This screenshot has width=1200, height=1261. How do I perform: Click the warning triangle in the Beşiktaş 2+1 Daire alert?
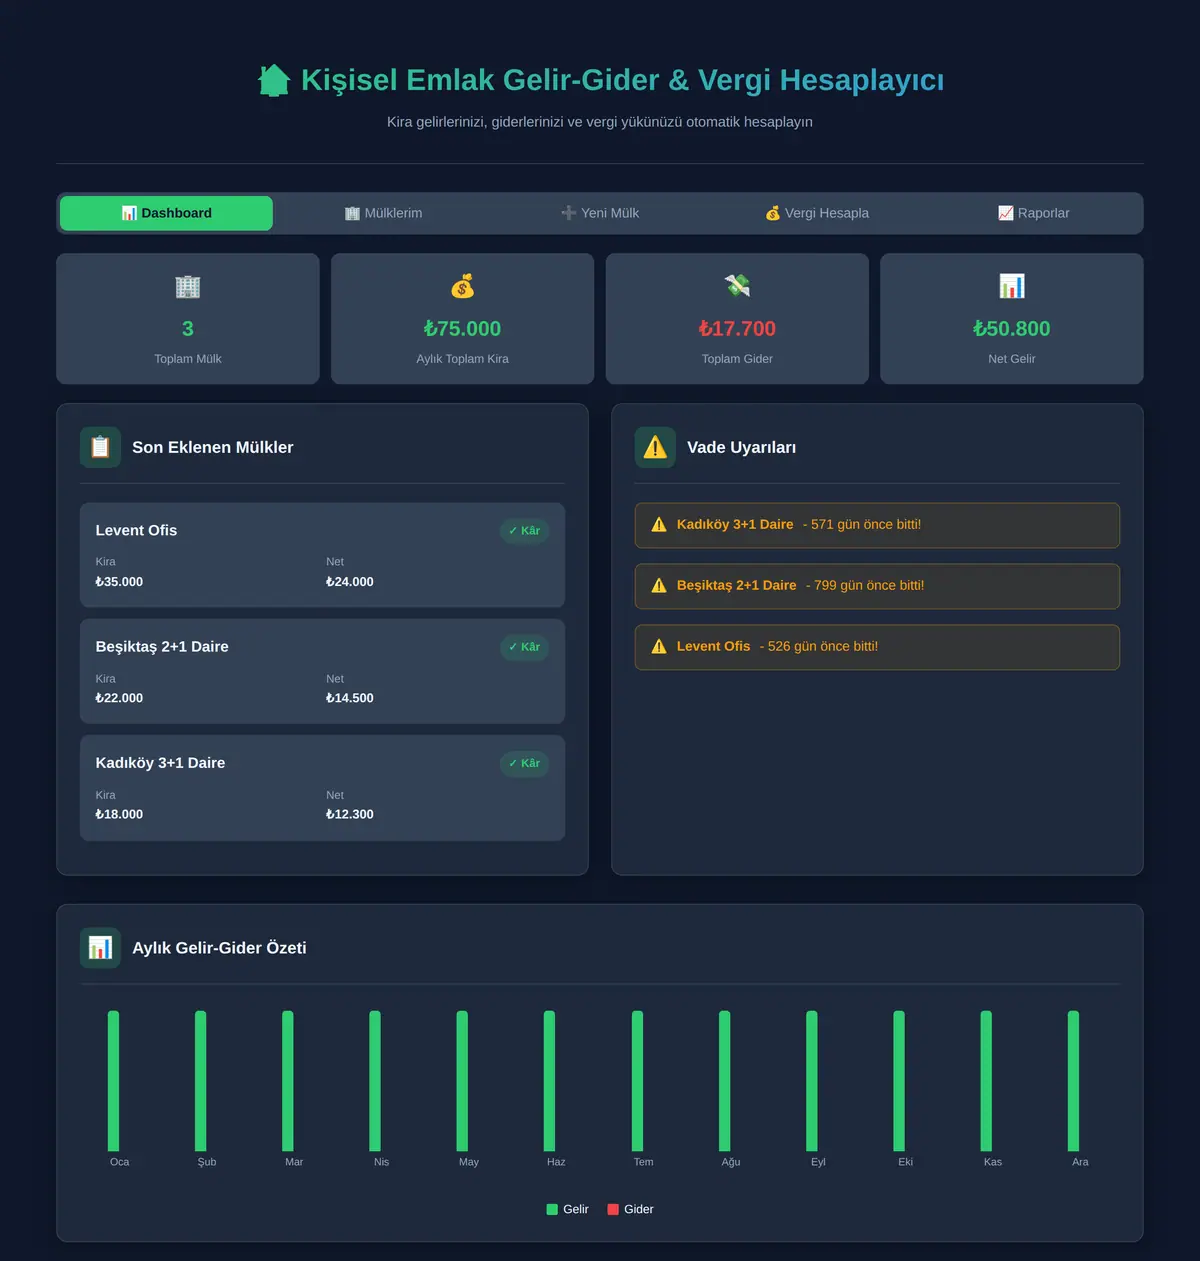coord(659,586)
